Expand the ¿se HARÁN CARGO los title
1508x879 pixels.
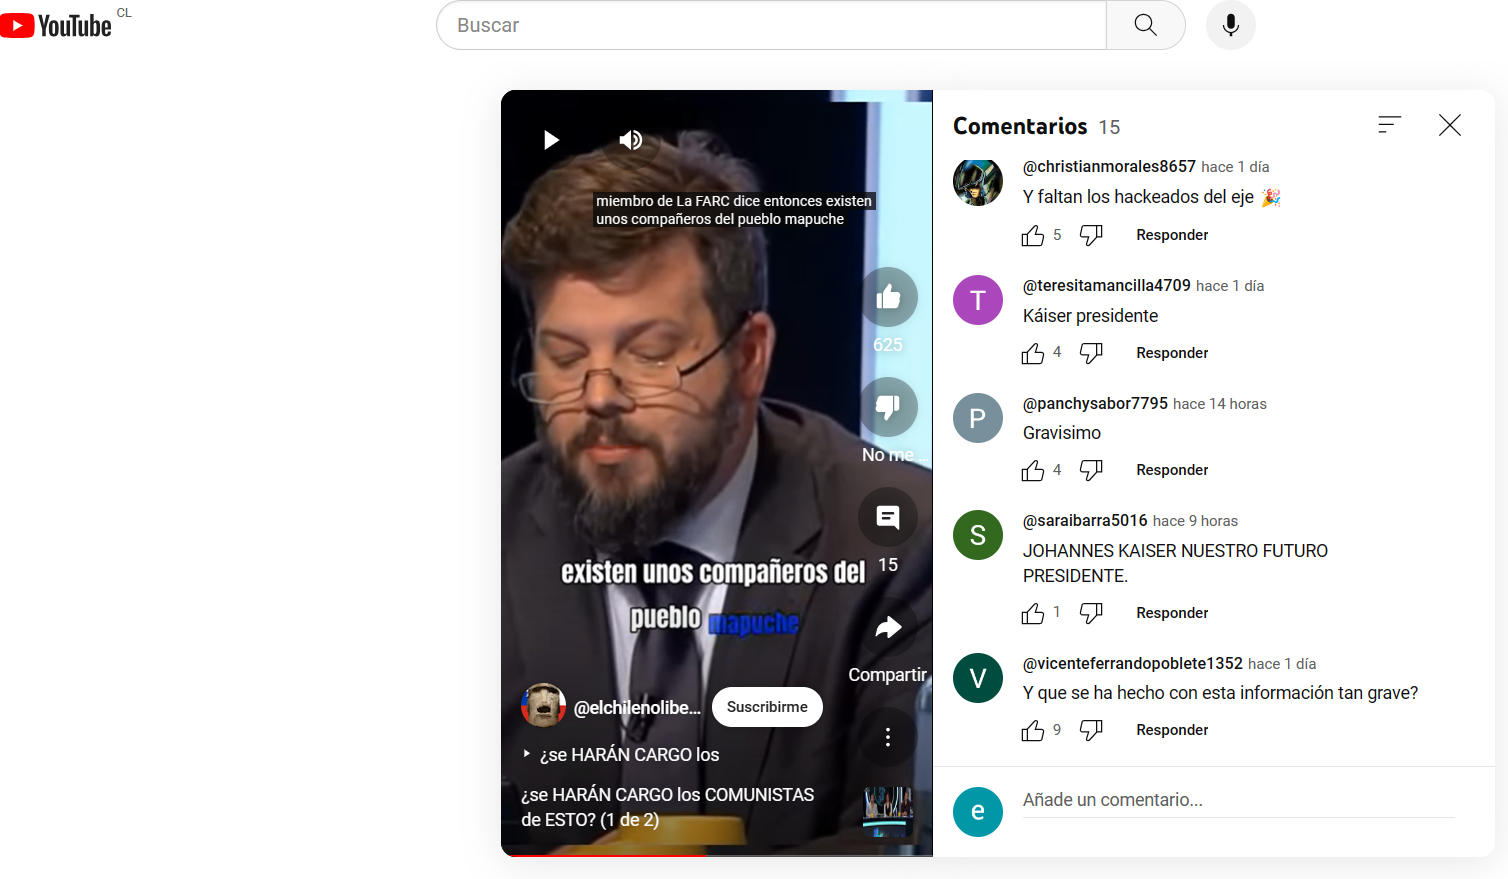click(622, 755)
